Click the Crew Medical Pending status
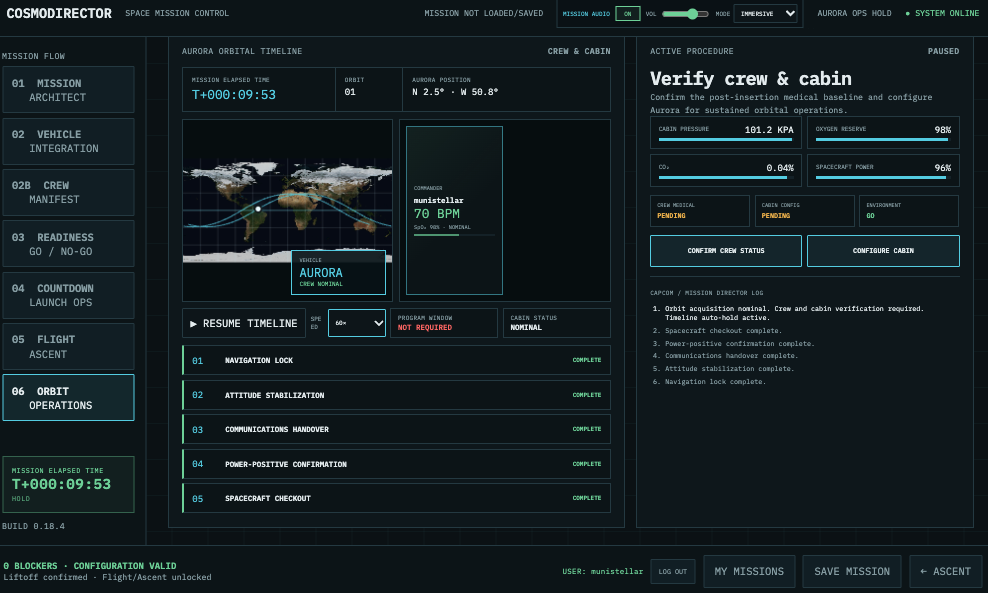Viewport: 988px width, 593px height. coord(700,210)
